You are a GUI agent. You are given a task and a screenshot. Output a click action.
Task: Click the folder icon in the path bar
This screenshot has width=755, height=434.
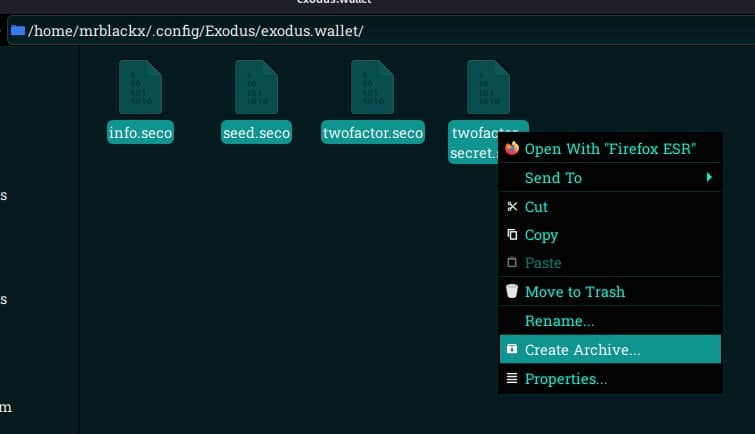tap(17, 30)
